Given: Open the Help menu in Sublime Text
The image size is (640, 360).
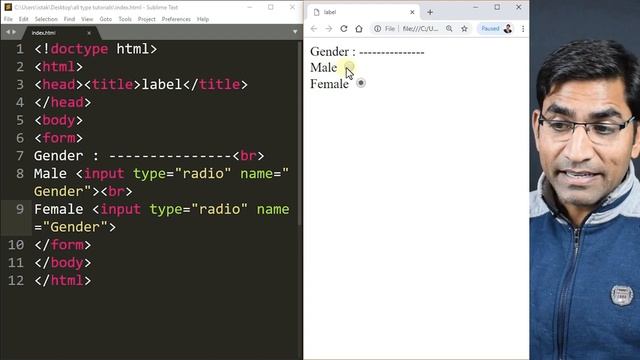Looking at the screenshot, I should click(203, 19).
